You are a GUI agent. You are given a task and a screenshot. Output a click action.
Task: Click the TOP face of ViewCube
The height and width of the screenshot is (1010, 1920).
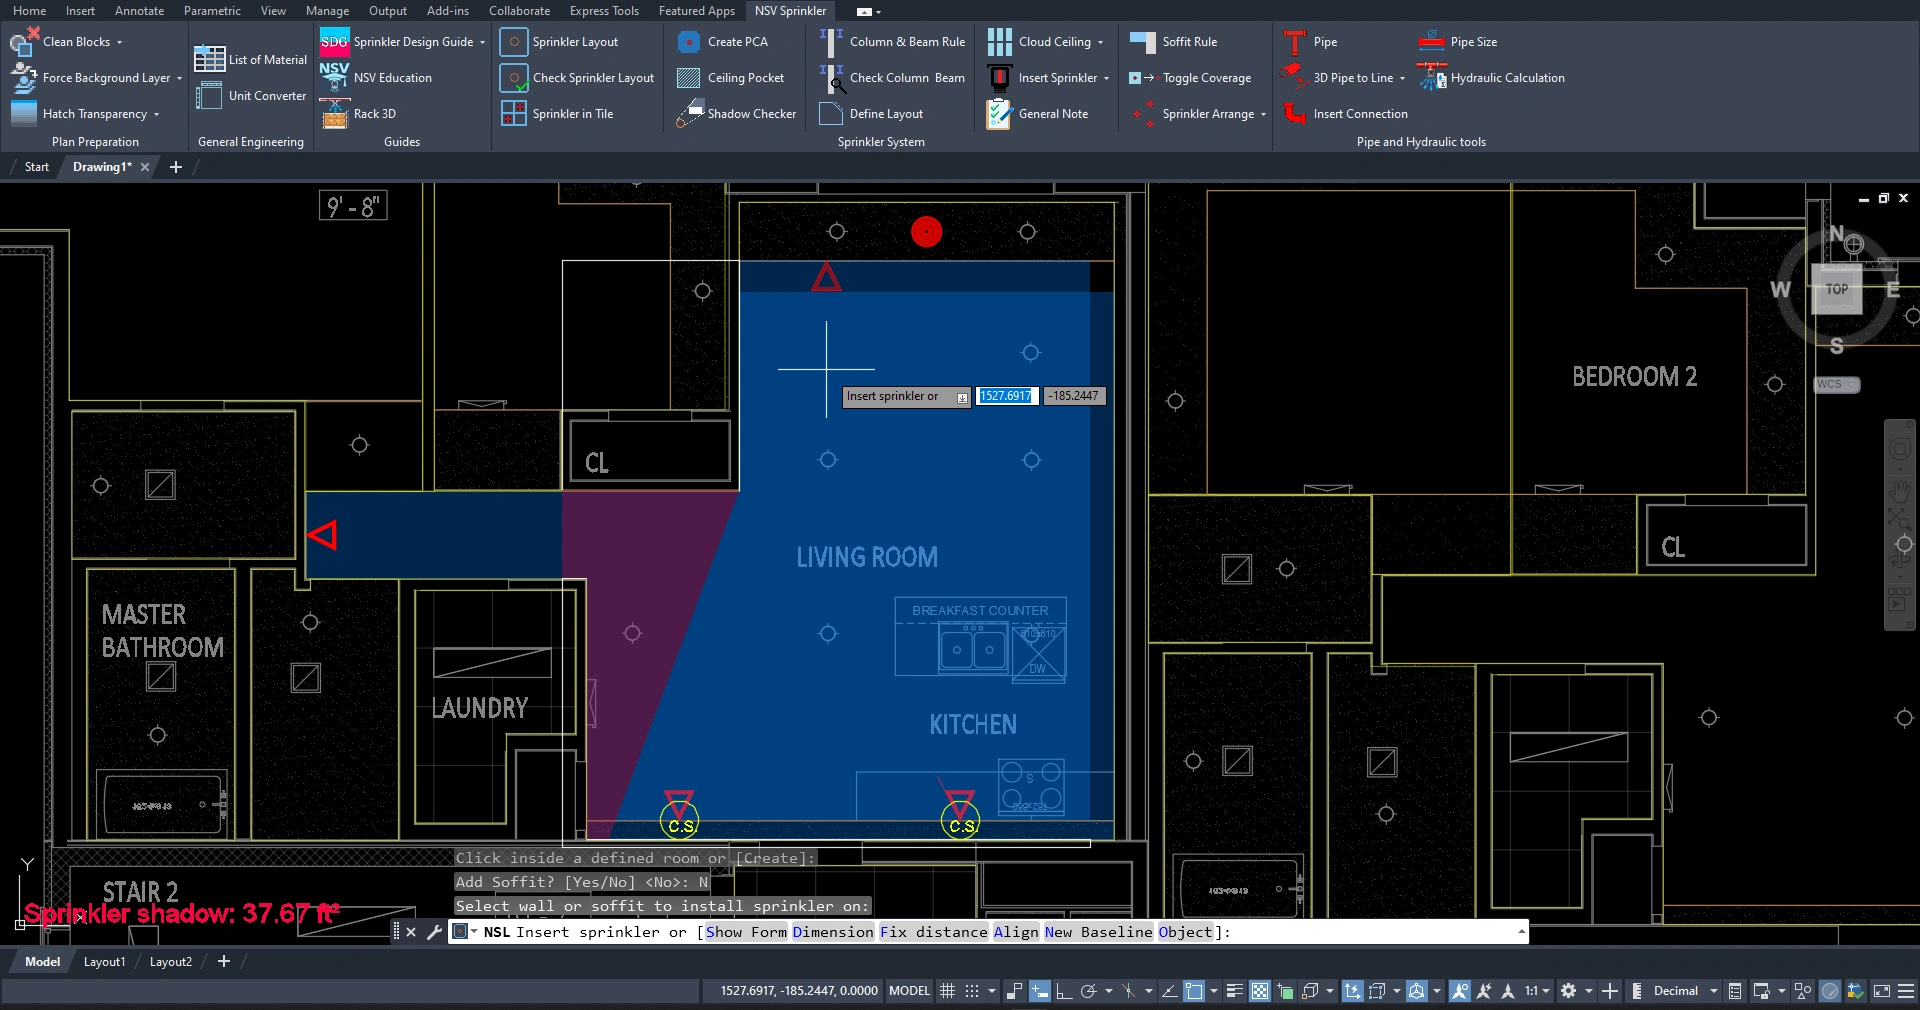1837,289
